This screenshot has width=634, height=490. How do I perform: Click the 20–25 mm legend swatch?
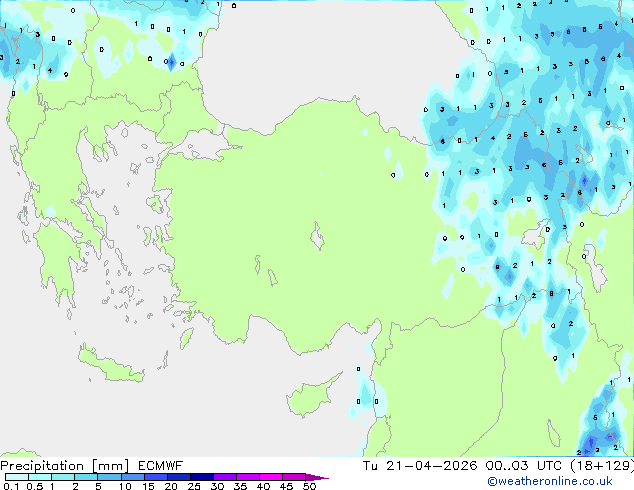pos(178,477)
